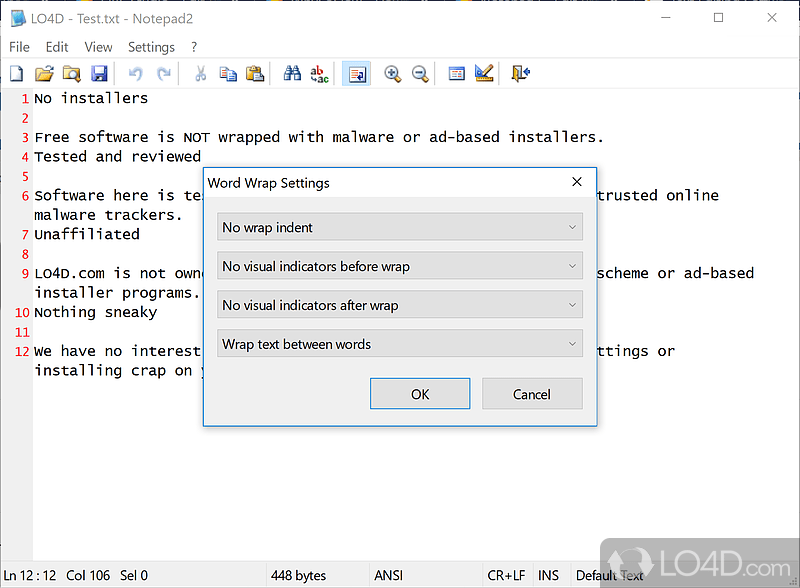Click the Exit door icon
This screenshot has width=800, height=588.
(520, 74)
